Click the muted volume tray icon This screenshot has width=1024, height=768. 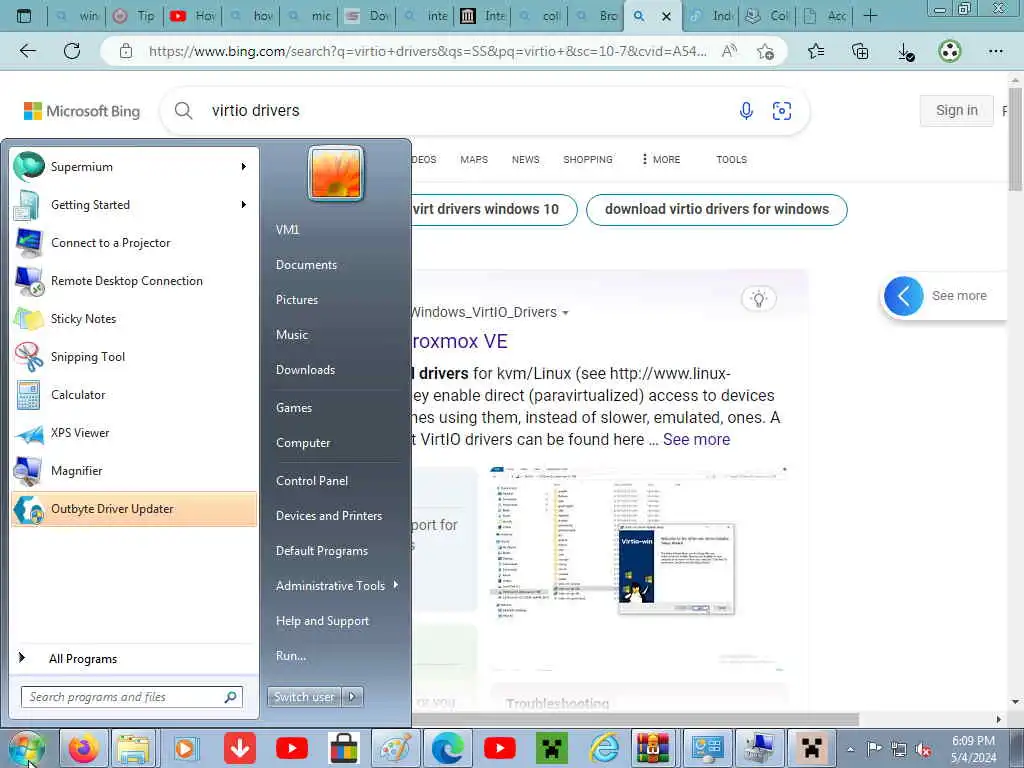click(923, 750)
